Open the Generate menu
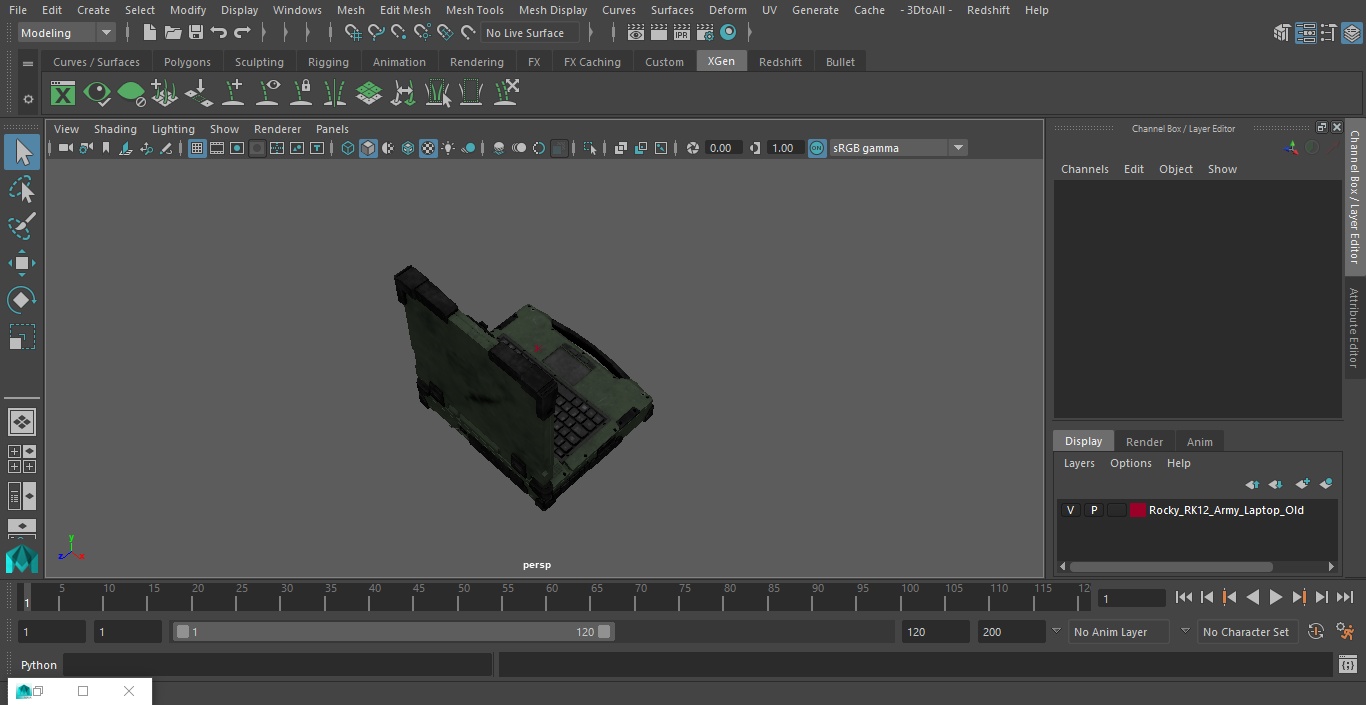Screen dimensions: 1366x705 click(x=815, y=10)
